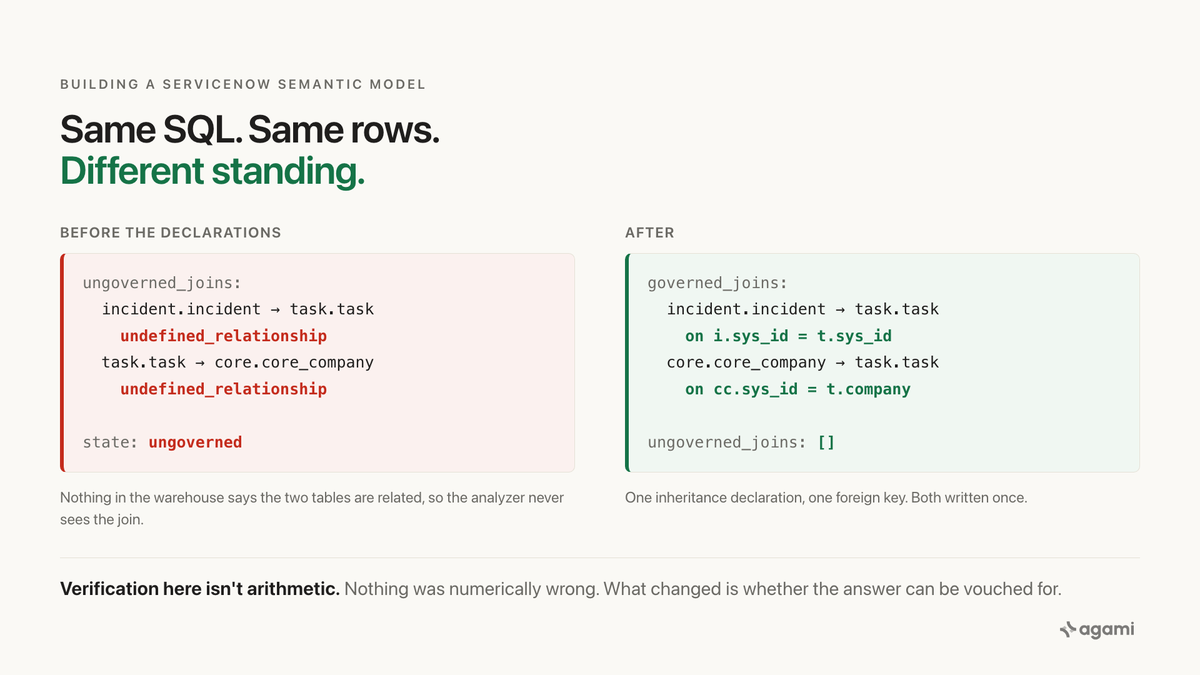The width and height of the screenshot is (1200, 675).
Task: Click the 'Building a ServiceNow Semantic Model' header
Action: pos(243,85)
